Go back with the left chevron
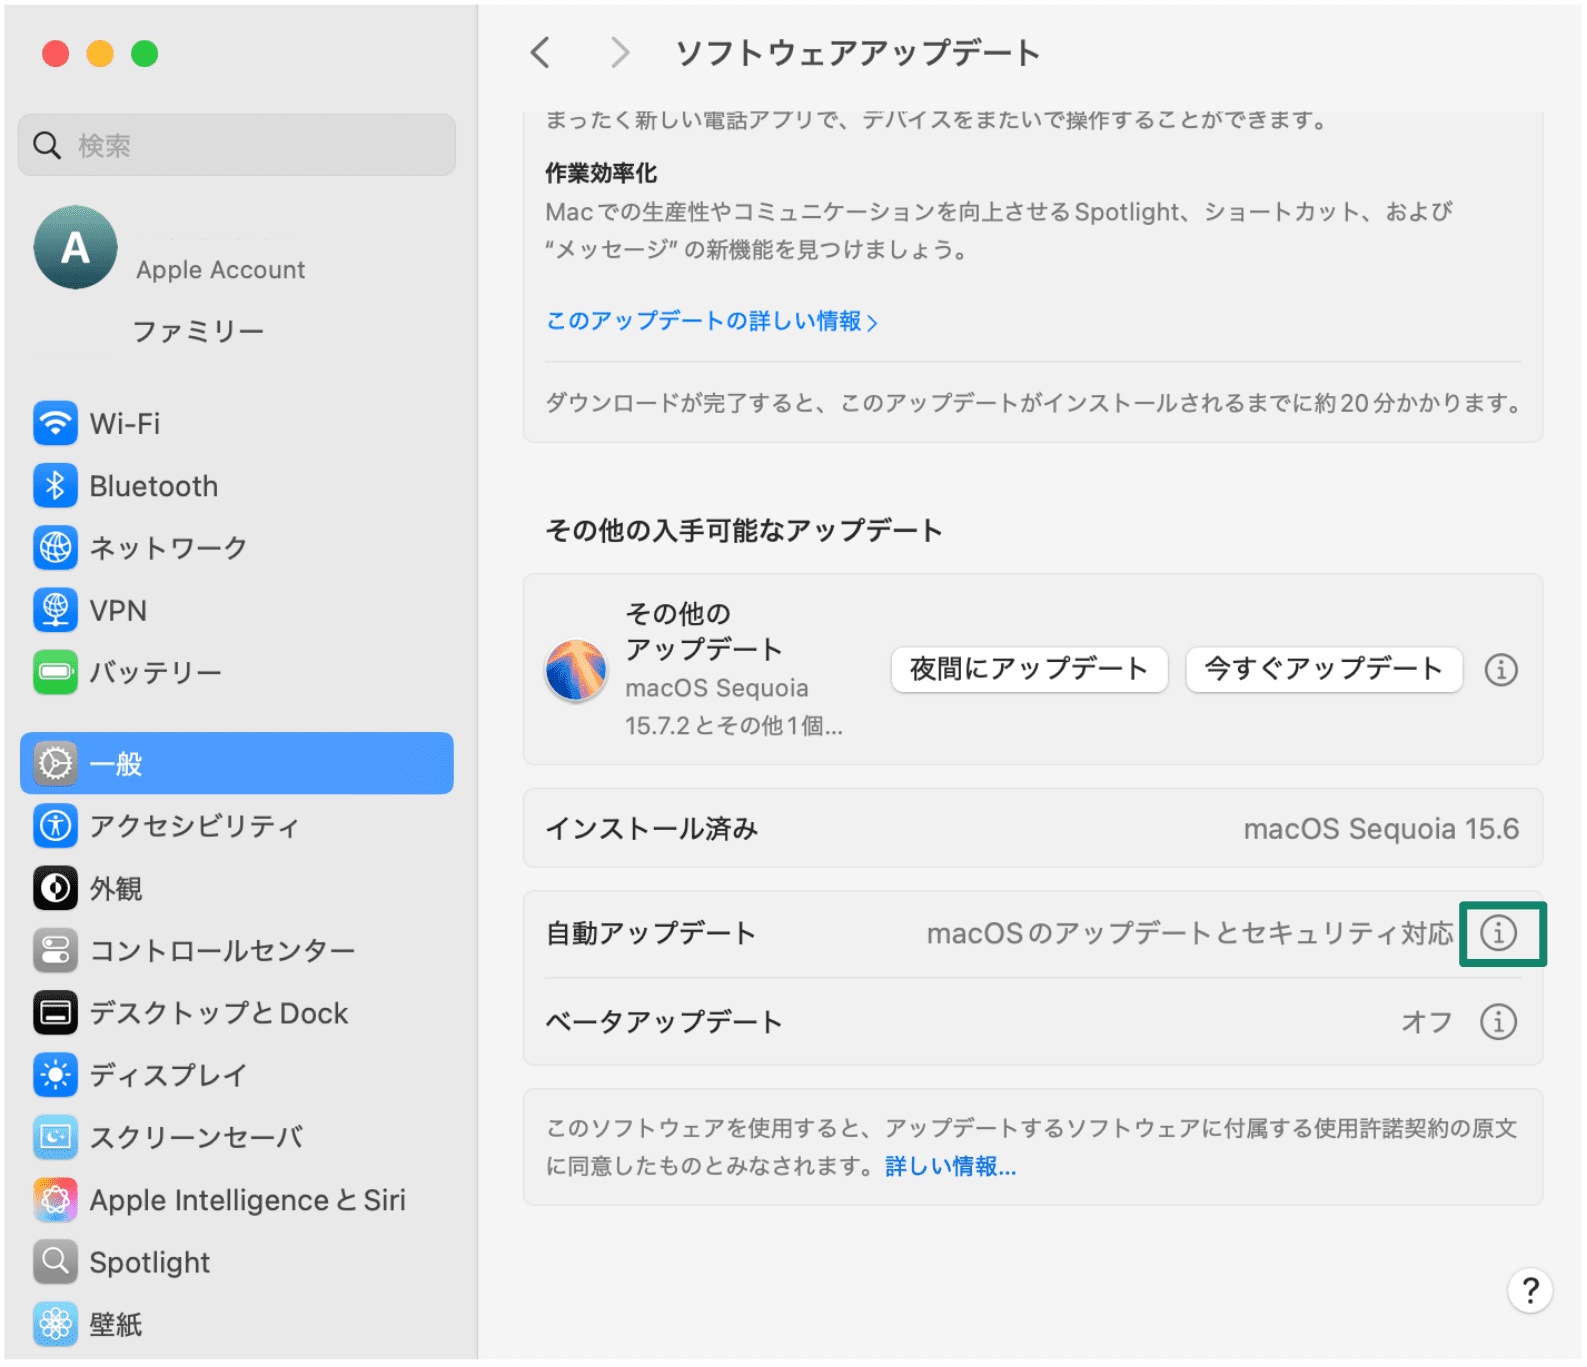This screenshot has height=1367, width=1587. click(x=541, y=52)
